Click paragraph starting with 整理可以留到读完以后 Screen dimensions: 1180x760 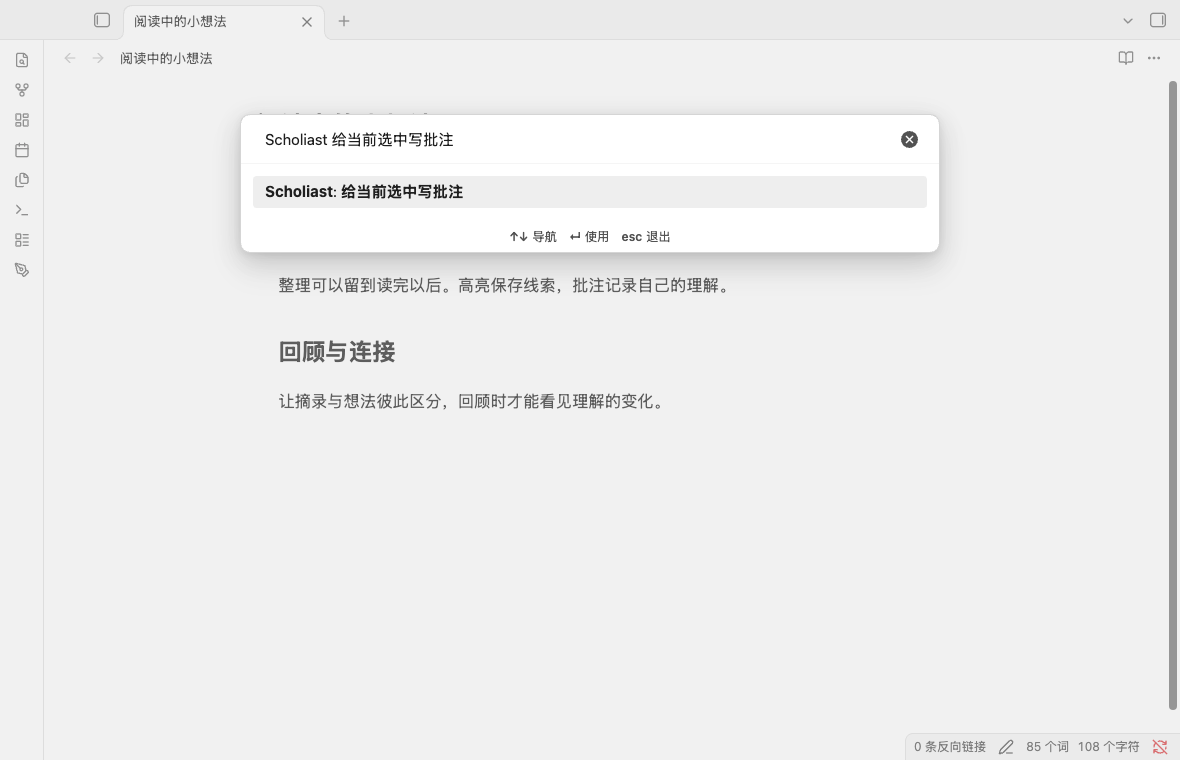[x=506, y=285]
